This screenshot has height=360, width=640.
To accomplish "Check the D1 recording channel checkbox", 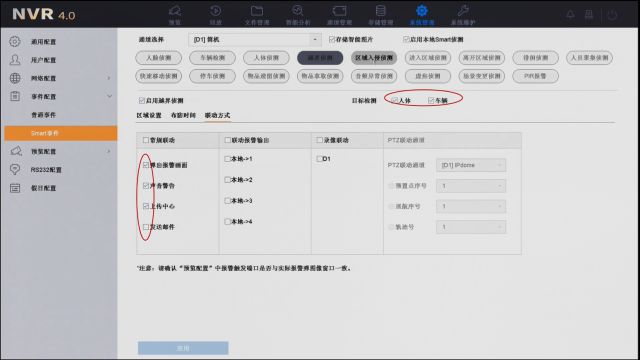I will coord(320,159).
